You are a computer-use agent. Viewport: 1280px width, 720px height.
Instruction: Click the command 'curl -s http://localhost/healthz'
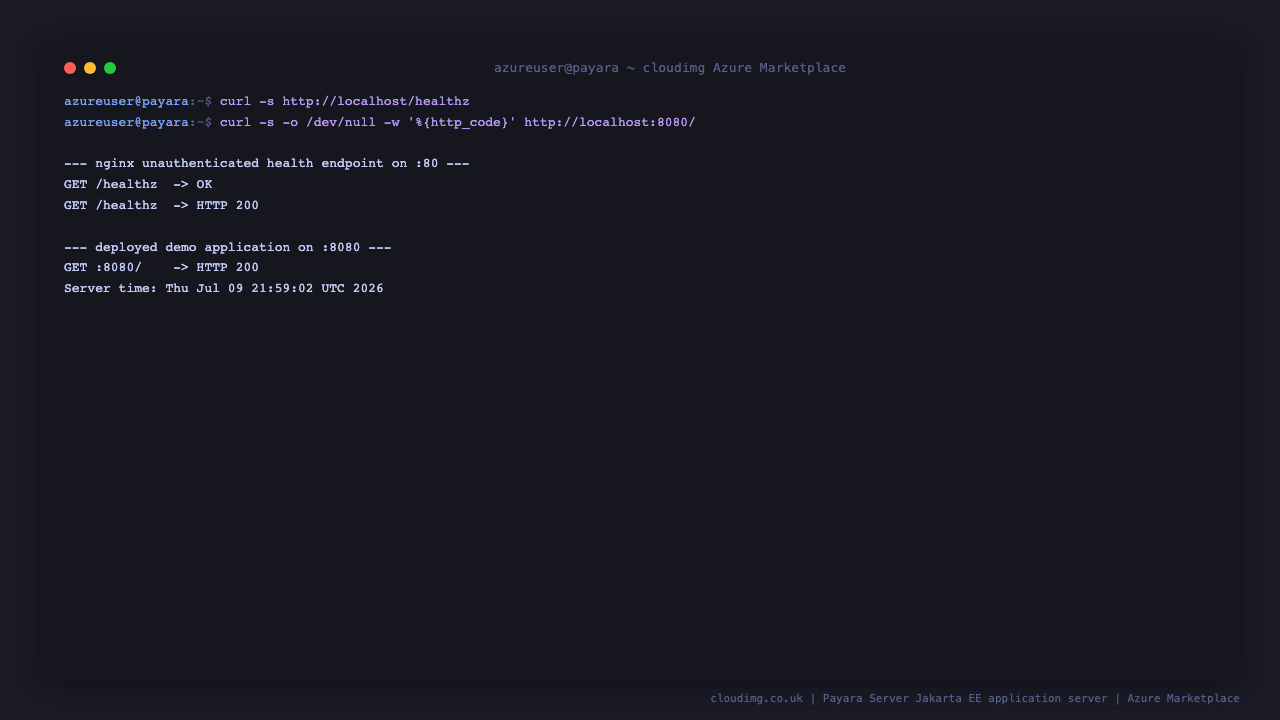click(x=345, y=102)
